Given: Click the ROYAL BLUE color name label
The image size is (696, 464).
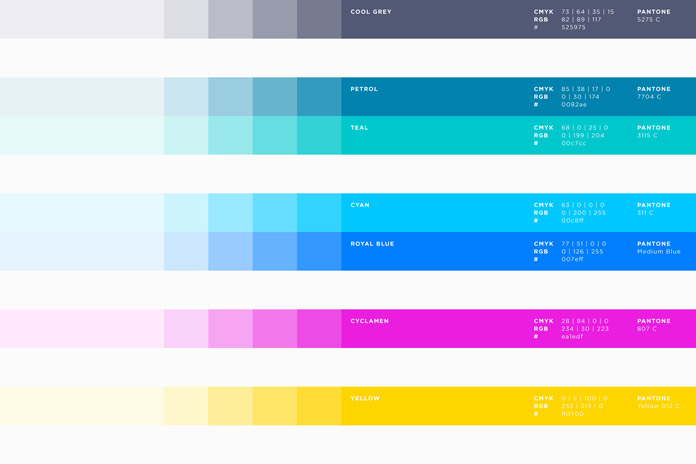Looking at the screenshot, I should pyautogui.click(x=372, y=244).
